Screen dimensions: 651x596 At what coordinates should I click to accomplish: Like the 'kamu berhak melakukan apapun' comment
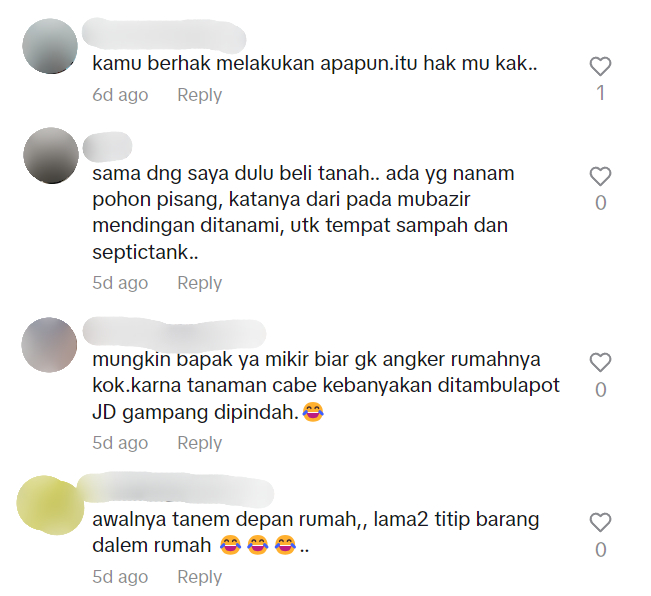tap(600, 66)
